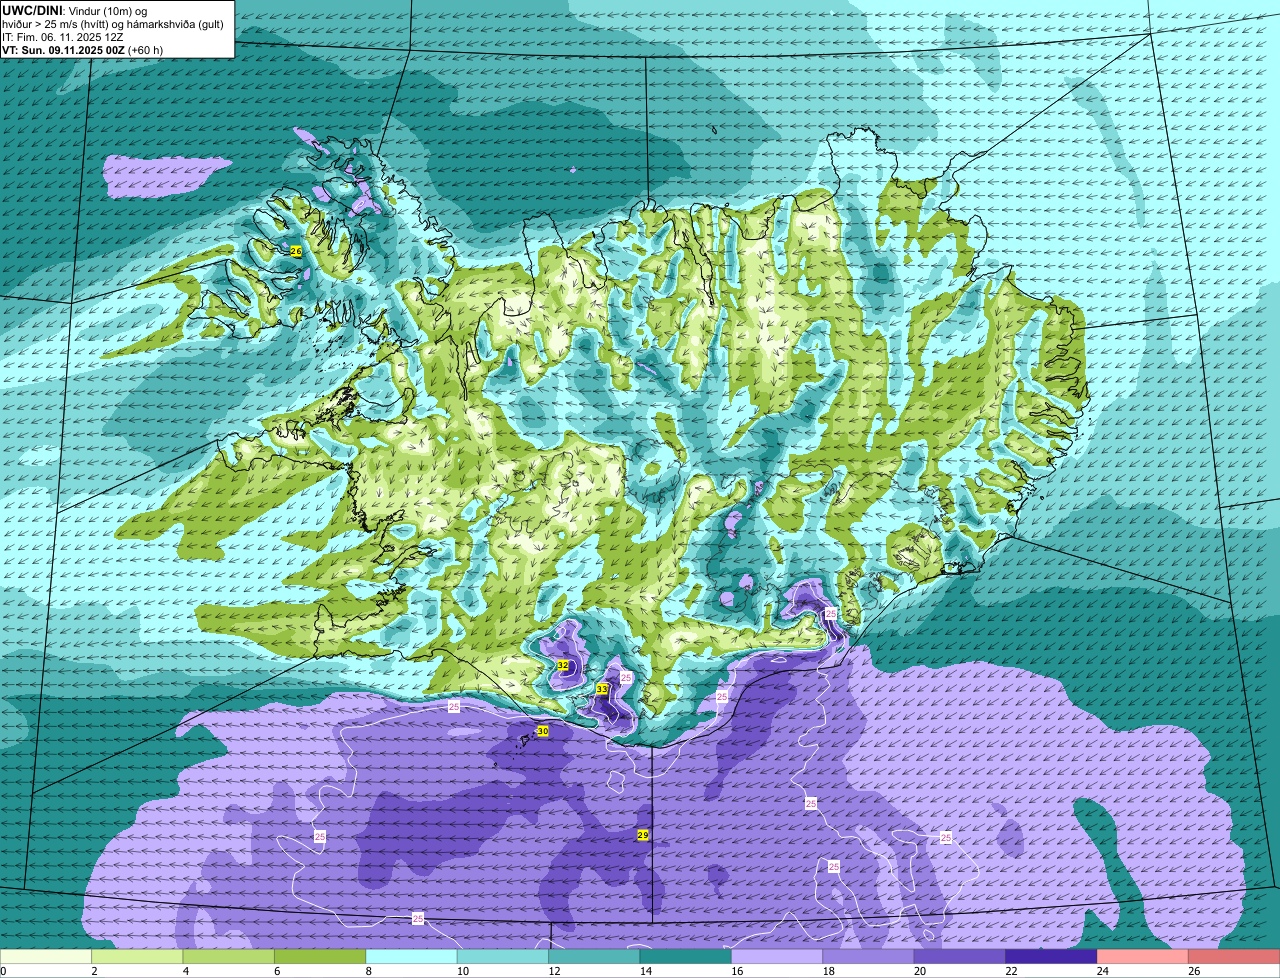Select the legend swatch for 14–16 m/s
Screen dimensions: 1280x978
pyautogui.click(x=686, y=956)
